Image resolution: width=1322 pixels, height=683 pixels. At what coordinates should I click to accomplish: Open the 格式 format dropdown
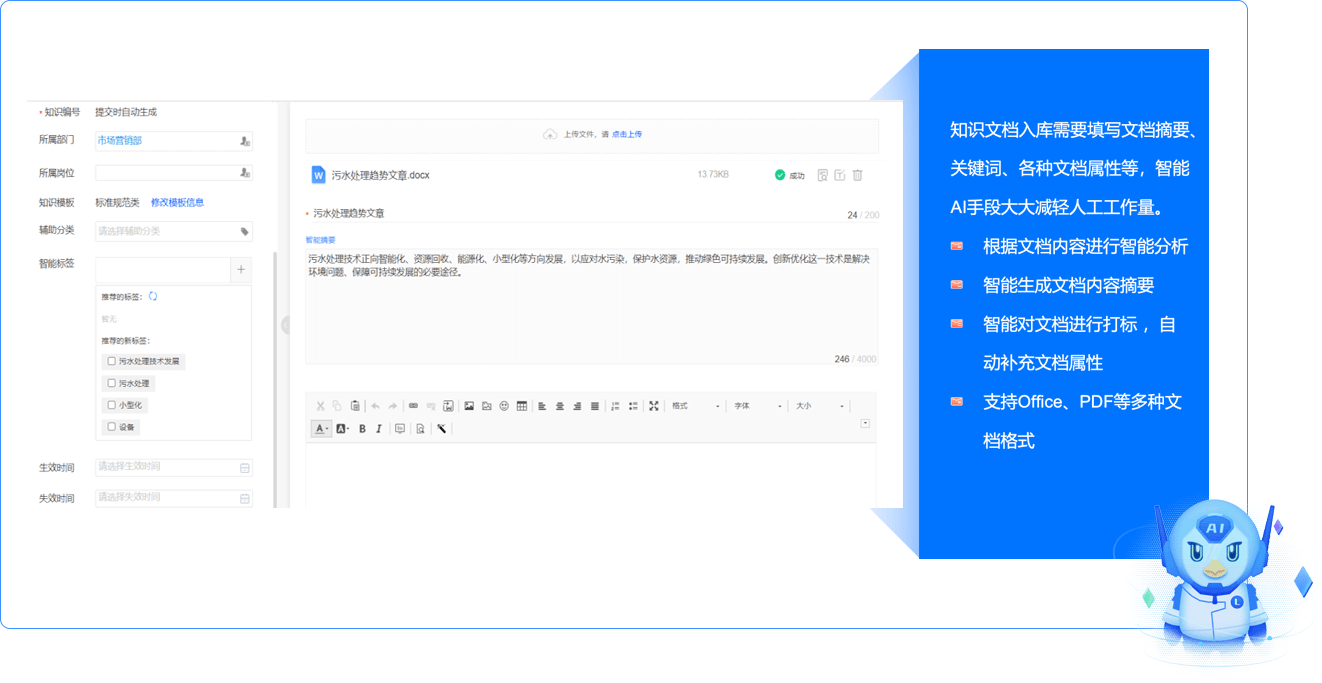tap(695, 406)
